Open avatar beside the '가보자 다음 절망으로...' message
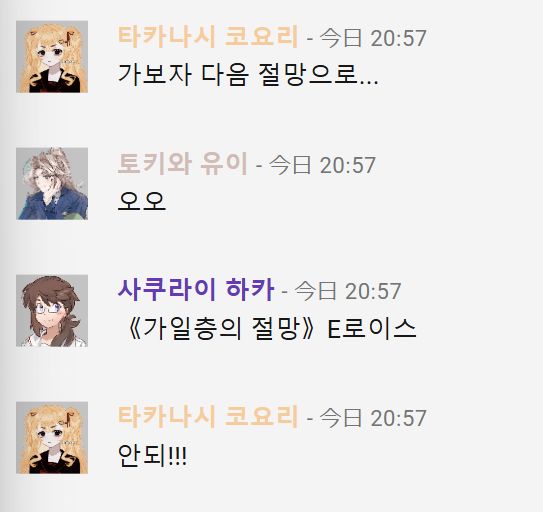The width and height of the screenshot is (543, 512). pos(52,57)
